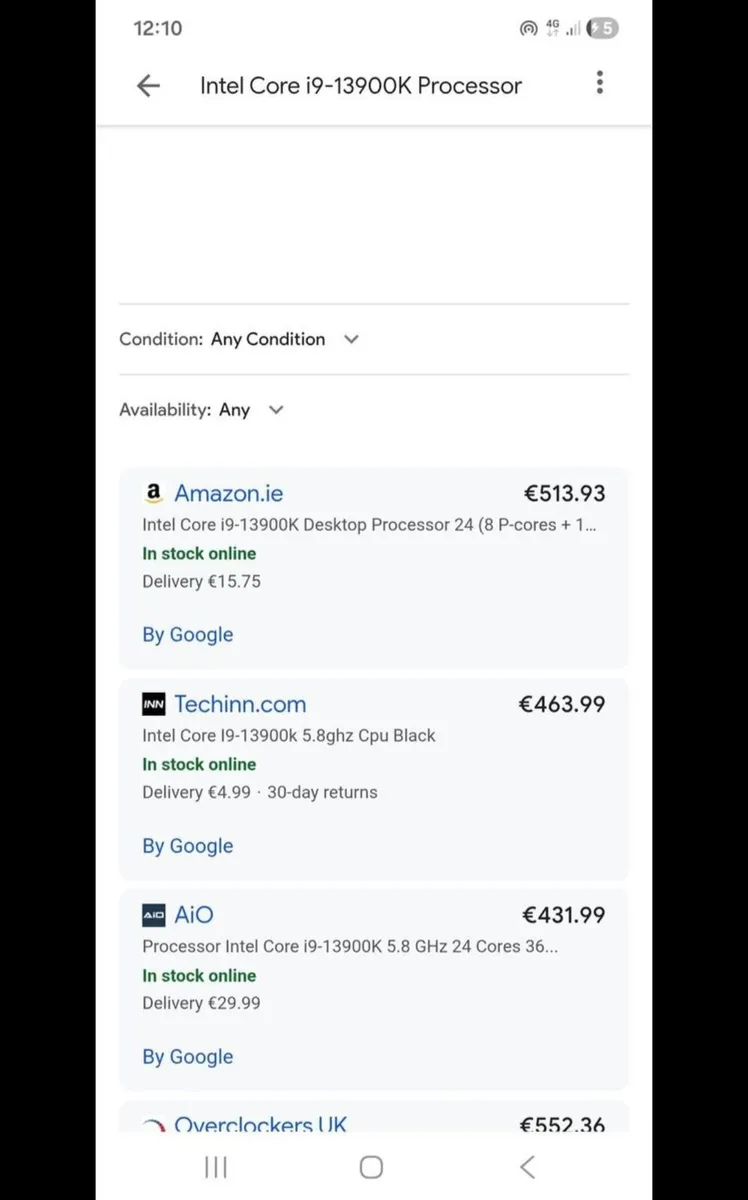This screenshot has width=748, height=1200.
Task: Tap the back arrow in the header
Action: click(x=148, y=86)
